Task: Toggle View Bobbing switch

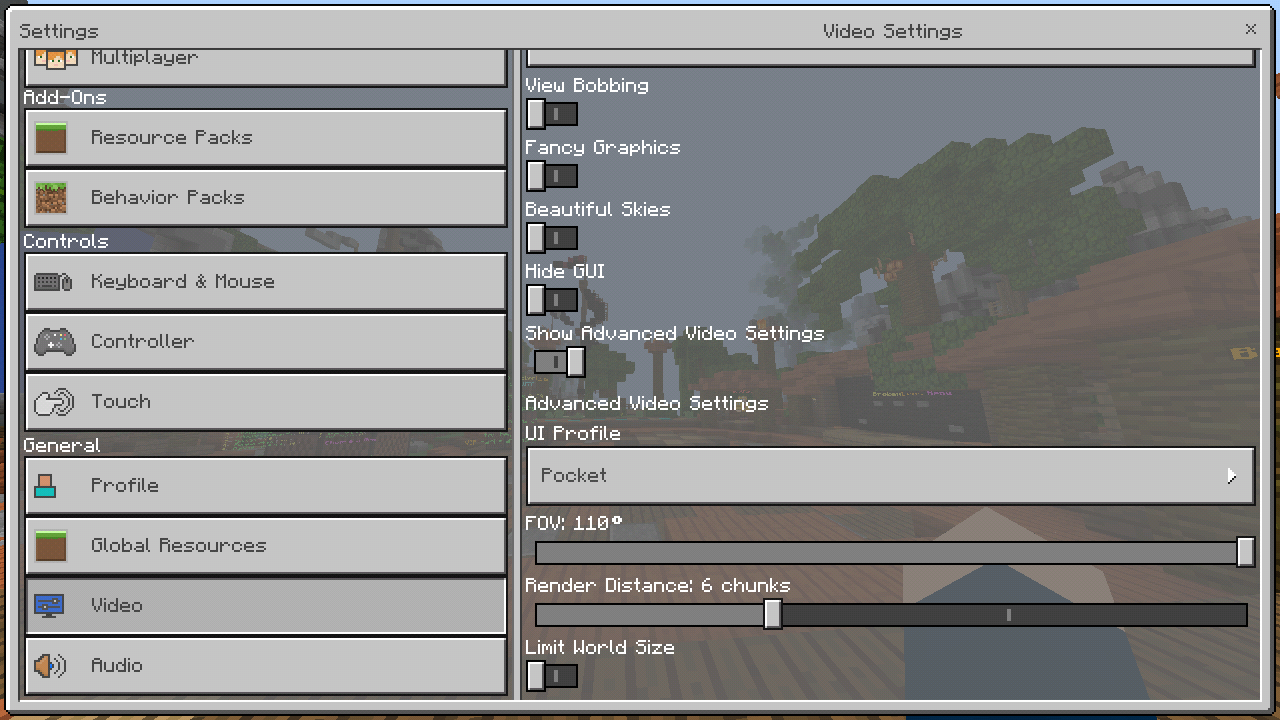Action: coord(551,114)
